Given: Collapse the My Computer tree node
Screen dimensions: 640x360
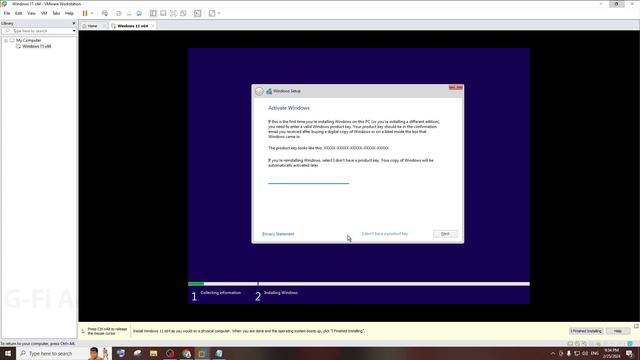Looking at the screenshot, I should pyautogui.click(x=6, y=40).
